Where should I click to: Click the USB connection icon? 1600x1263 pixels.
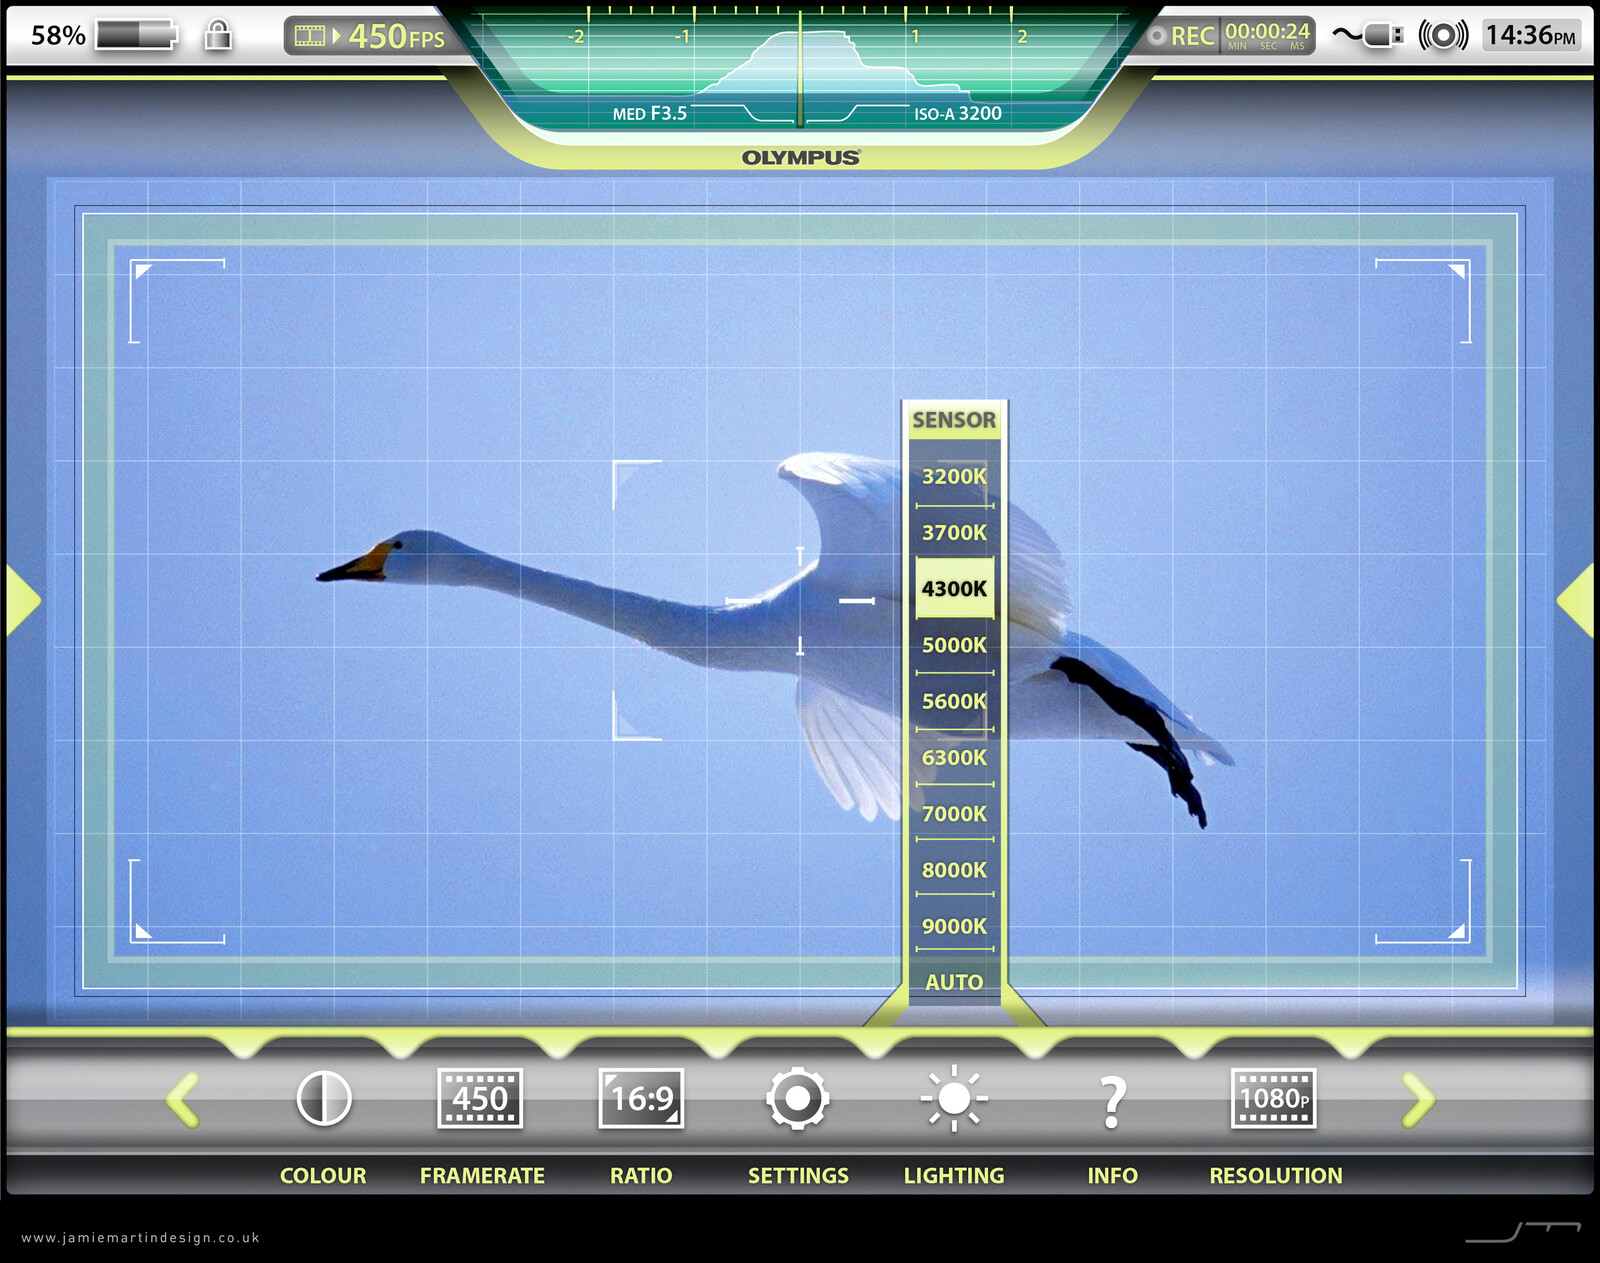point(1367,35)
